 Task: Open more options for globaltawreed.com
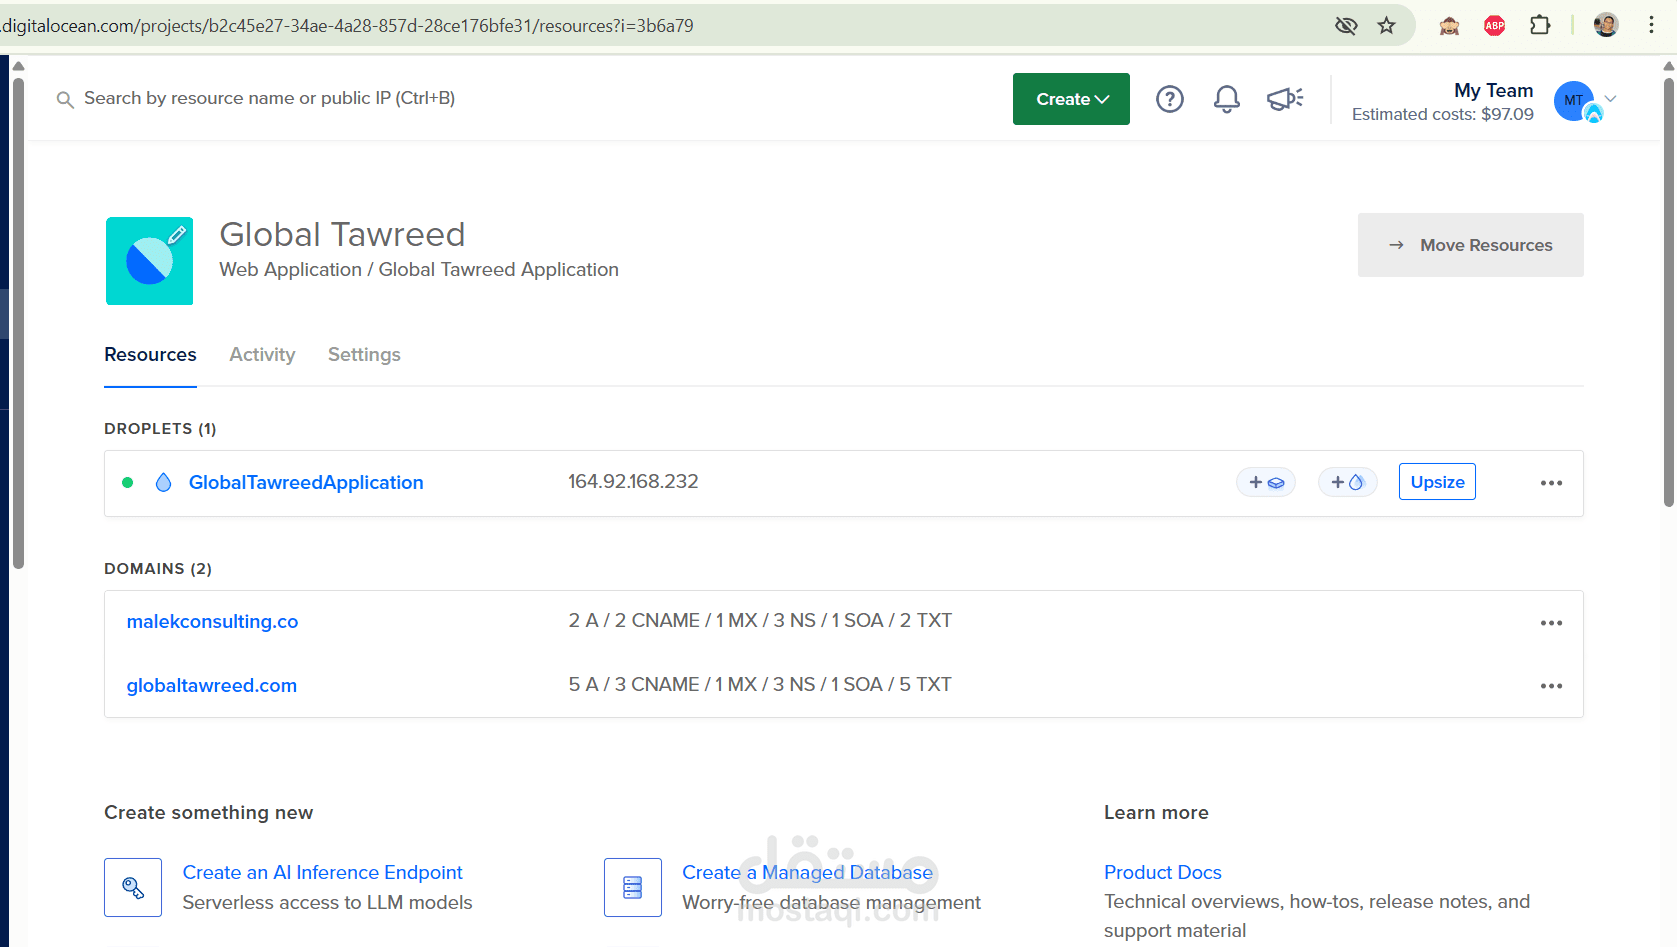pos(1551,686)
